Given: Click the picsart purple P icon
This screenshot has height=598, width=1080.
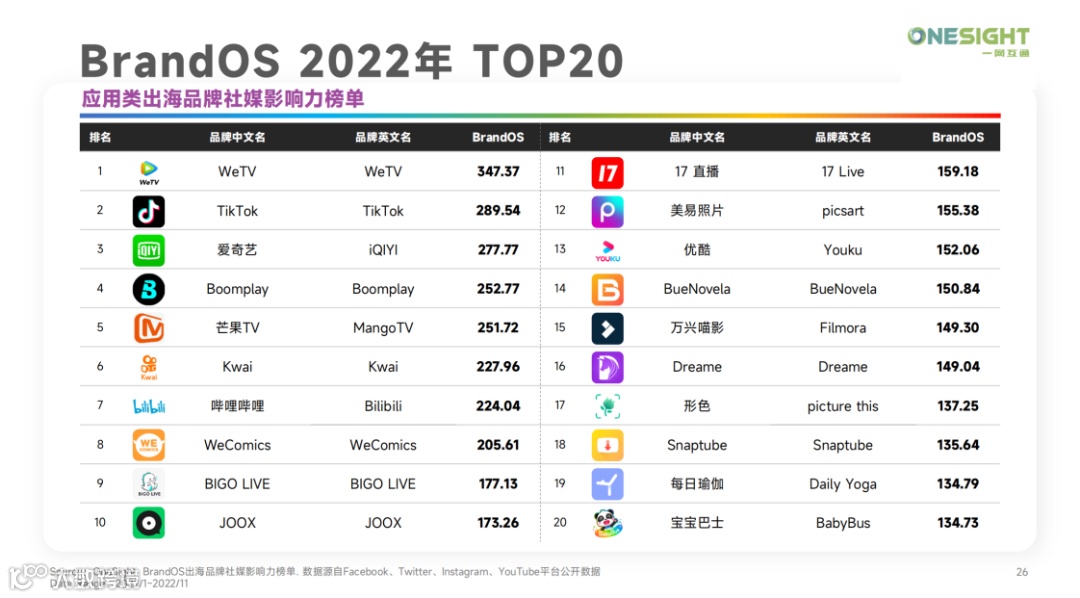Looking at the screenshot, I should (608, 212).
